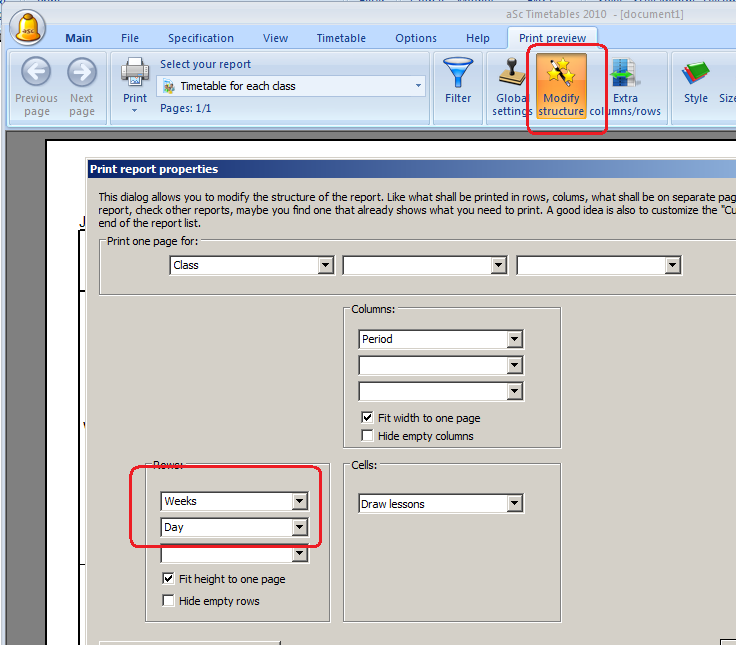Expand the Period columns dropdown

514,339
